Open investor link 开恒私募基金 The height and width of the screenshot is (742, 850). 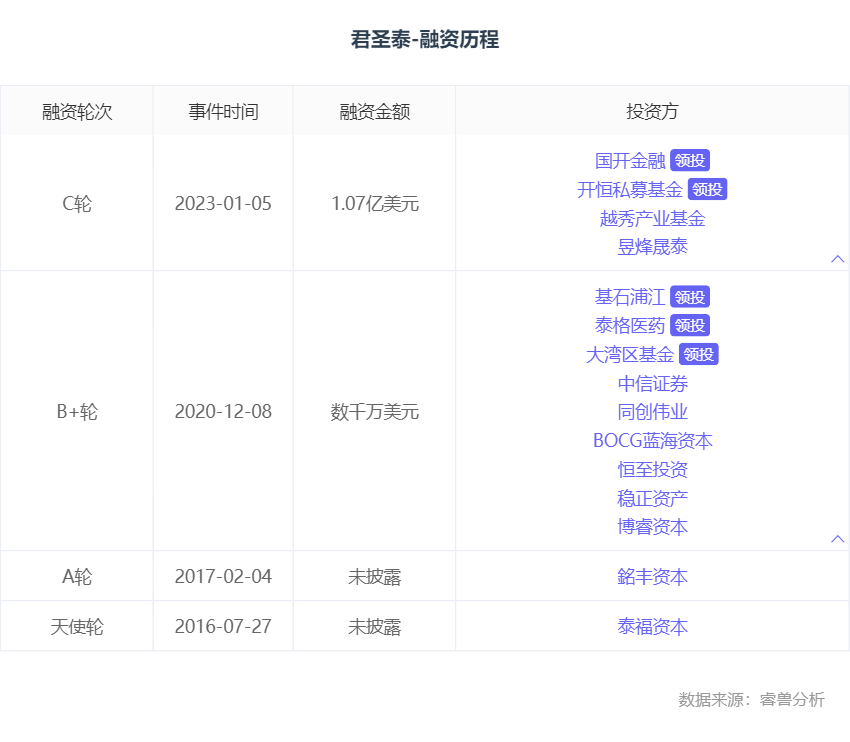tap(630, 190)
